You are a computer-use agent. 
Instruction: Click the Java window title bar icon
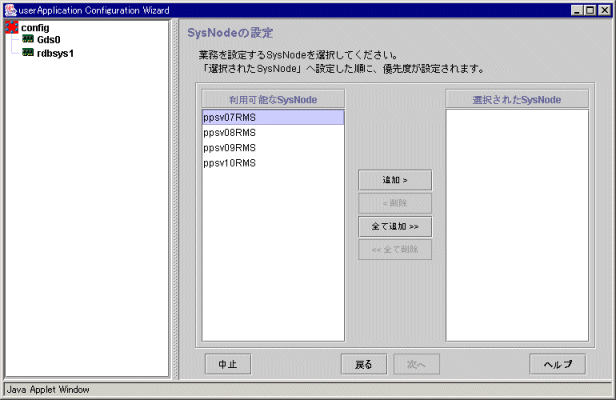[10, 9]
